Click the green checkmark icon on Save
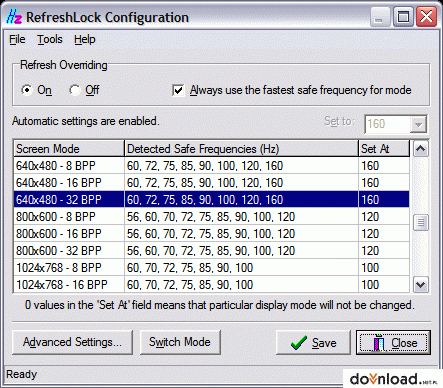Image resolution: width=443 pixels, height=388 pixels. pos(299,343)
